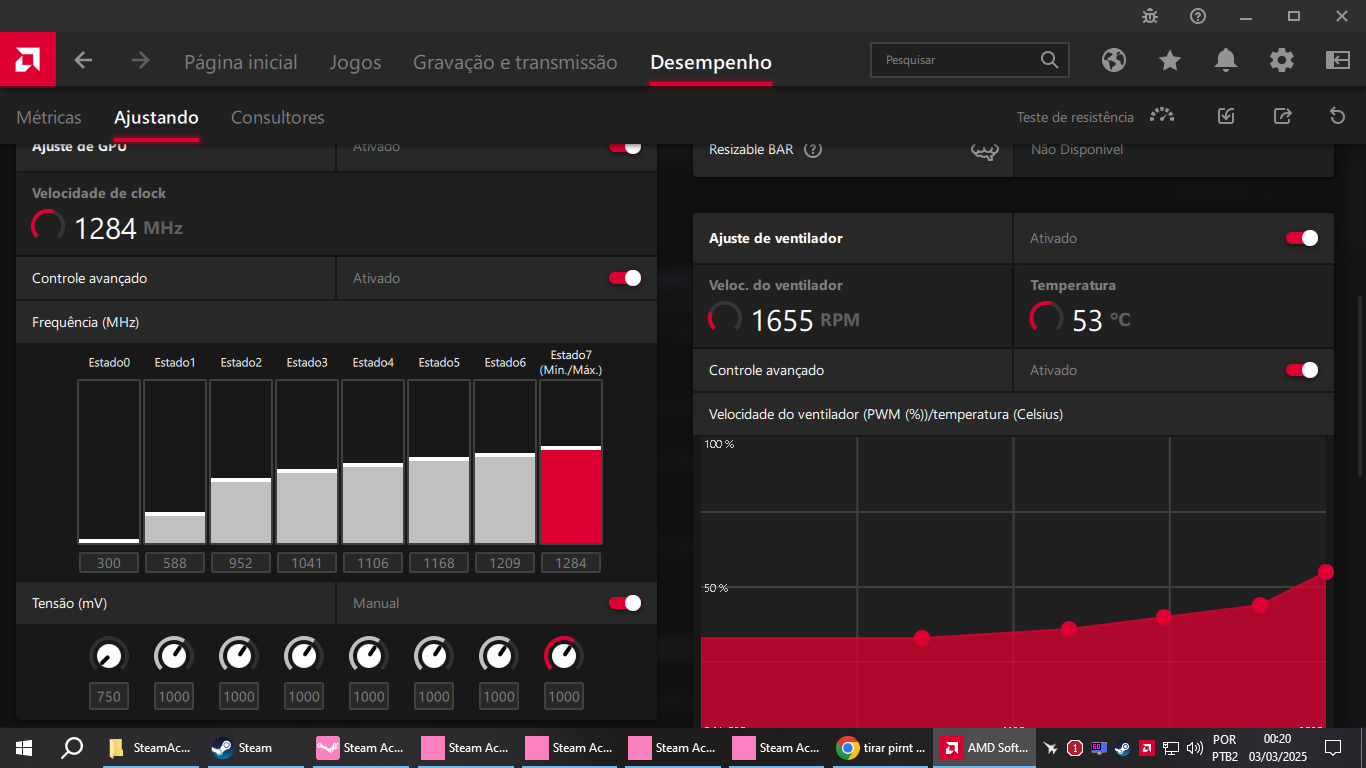This screenshot has width=1366, height=768.
Task: Click the POR PTB2 language indicator
Action: coord(1225,748)
